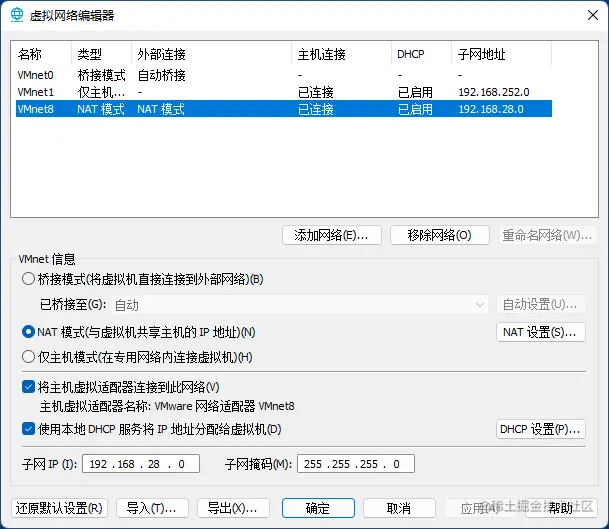Click subnet address 192.168.252.0 cell
Screen dimensions: 609x529
coord(494,92)
